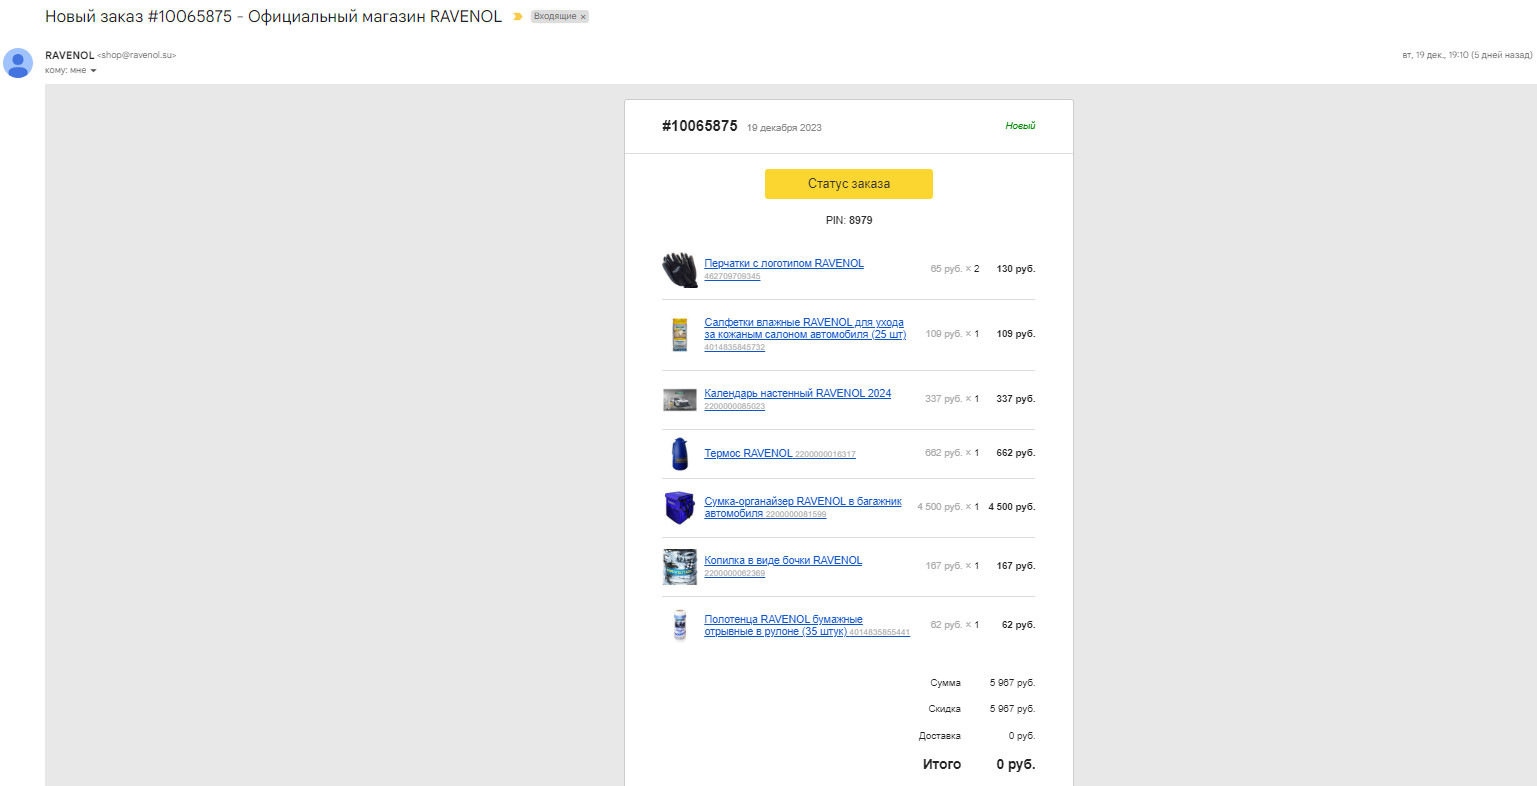Open the 'Термос RAVENOL' product link
Screen dimensions: 1537x786
click(x=748, y=453)
